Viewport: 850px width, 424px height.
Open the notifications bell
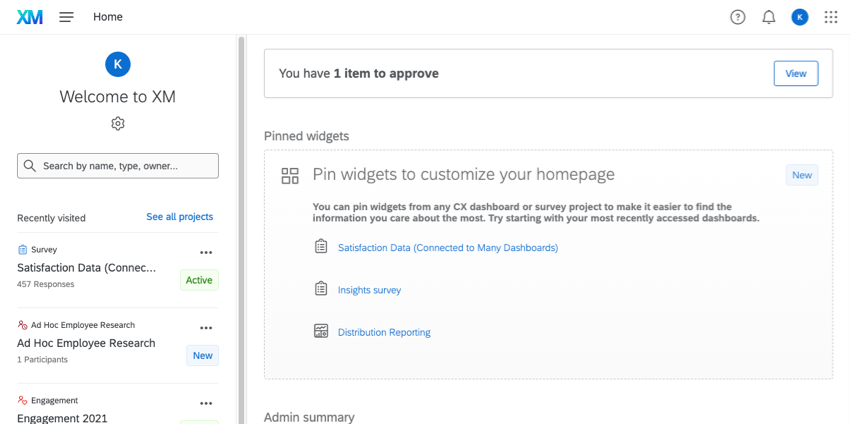769,17
